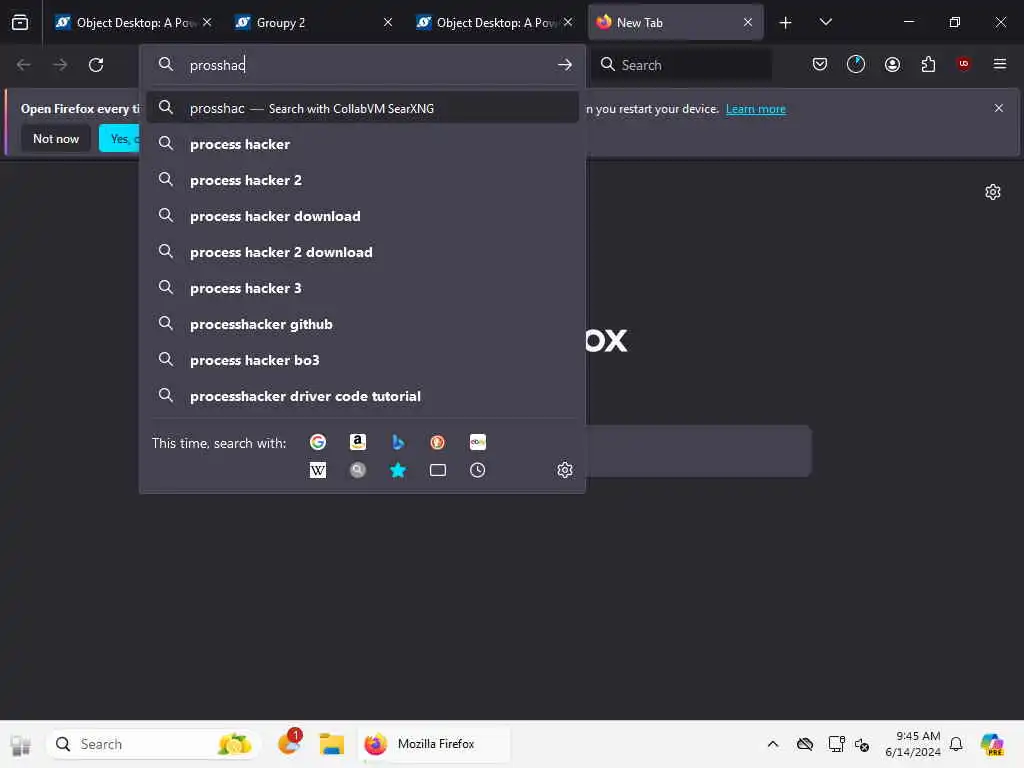Choose suggestion "process hacker download"
1024x768 pixels.
362,216
